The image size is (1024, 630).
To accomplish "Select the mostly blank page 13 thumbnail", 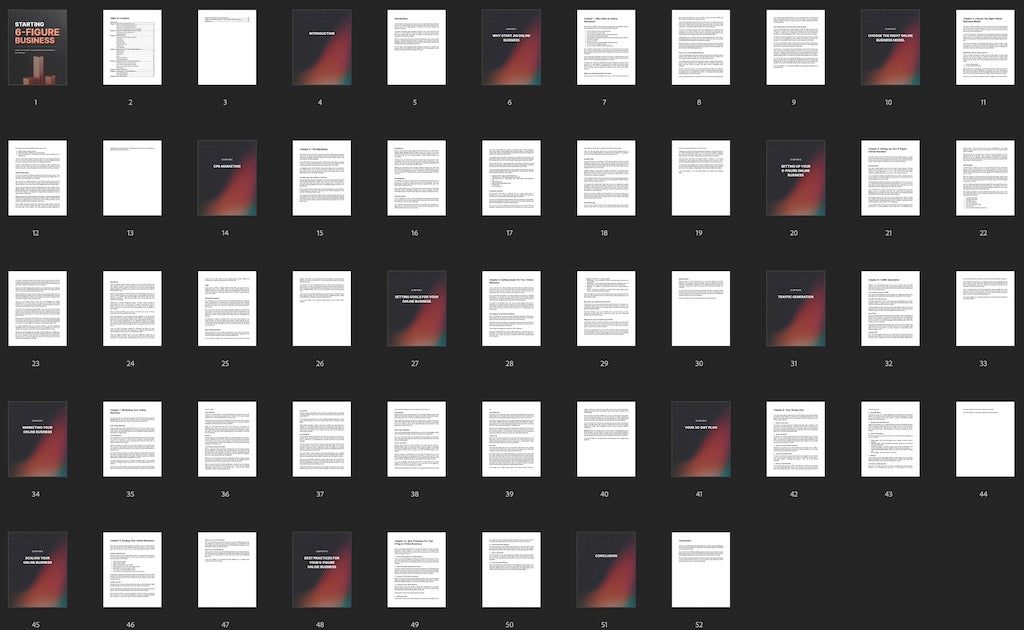I will point(131,178).
